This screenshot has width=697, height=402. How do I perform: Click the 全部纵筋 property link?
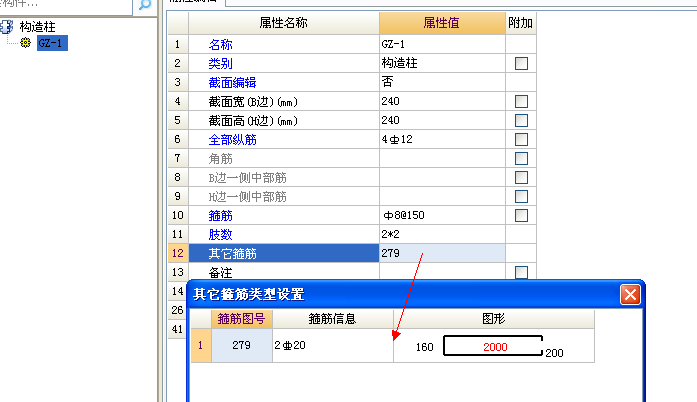pos(232,140)
